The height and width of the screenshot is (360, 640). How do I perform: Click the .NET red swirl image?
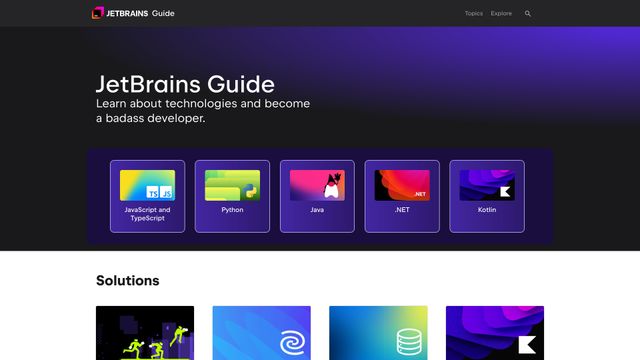pyautogui.click(x=402, y=185)
